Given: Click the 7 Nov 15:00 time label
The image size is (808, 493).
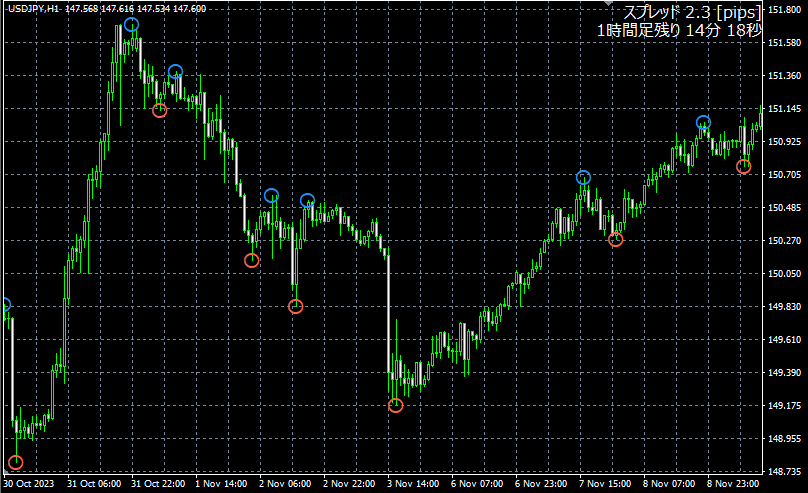Looking at the screenshot, I should (605, 484).
